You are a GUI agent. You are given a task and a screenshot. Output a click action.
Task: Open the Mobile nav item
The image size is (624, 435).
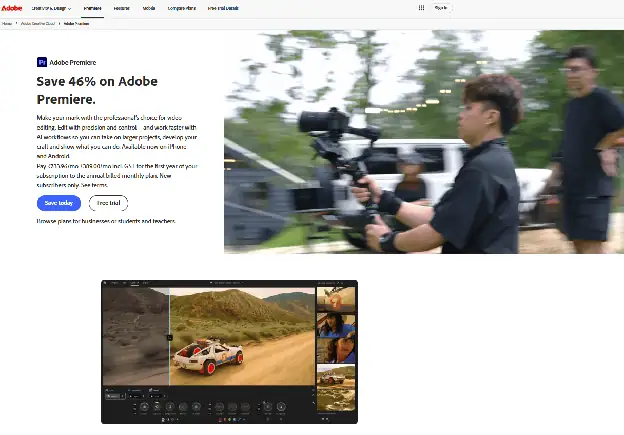[x=149, y=8]
